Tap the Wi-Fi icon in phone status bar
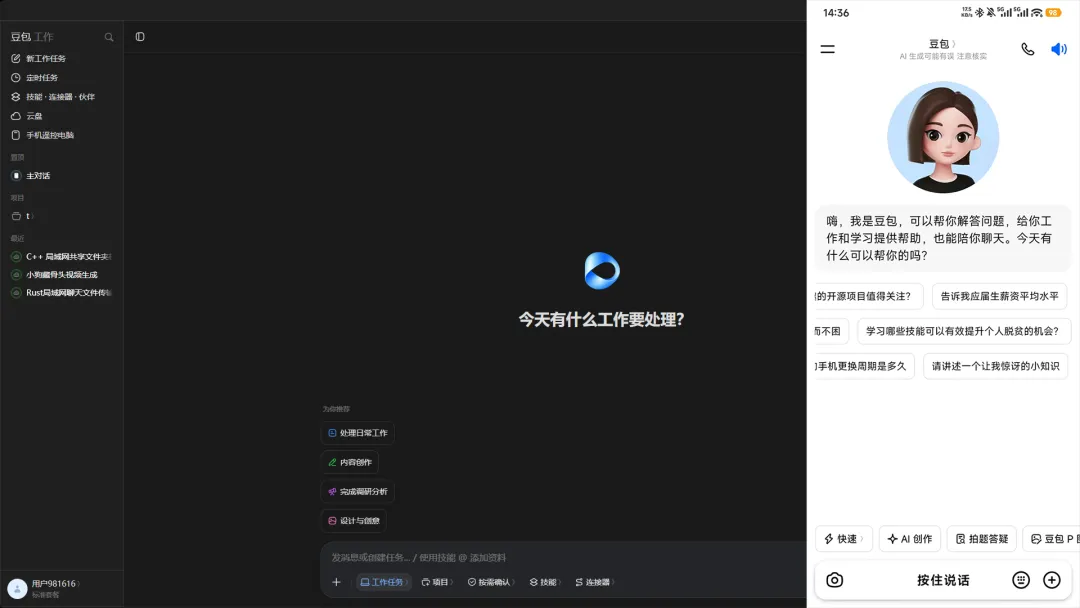This screenshot has width=1080, height=608. point(1036,12)
